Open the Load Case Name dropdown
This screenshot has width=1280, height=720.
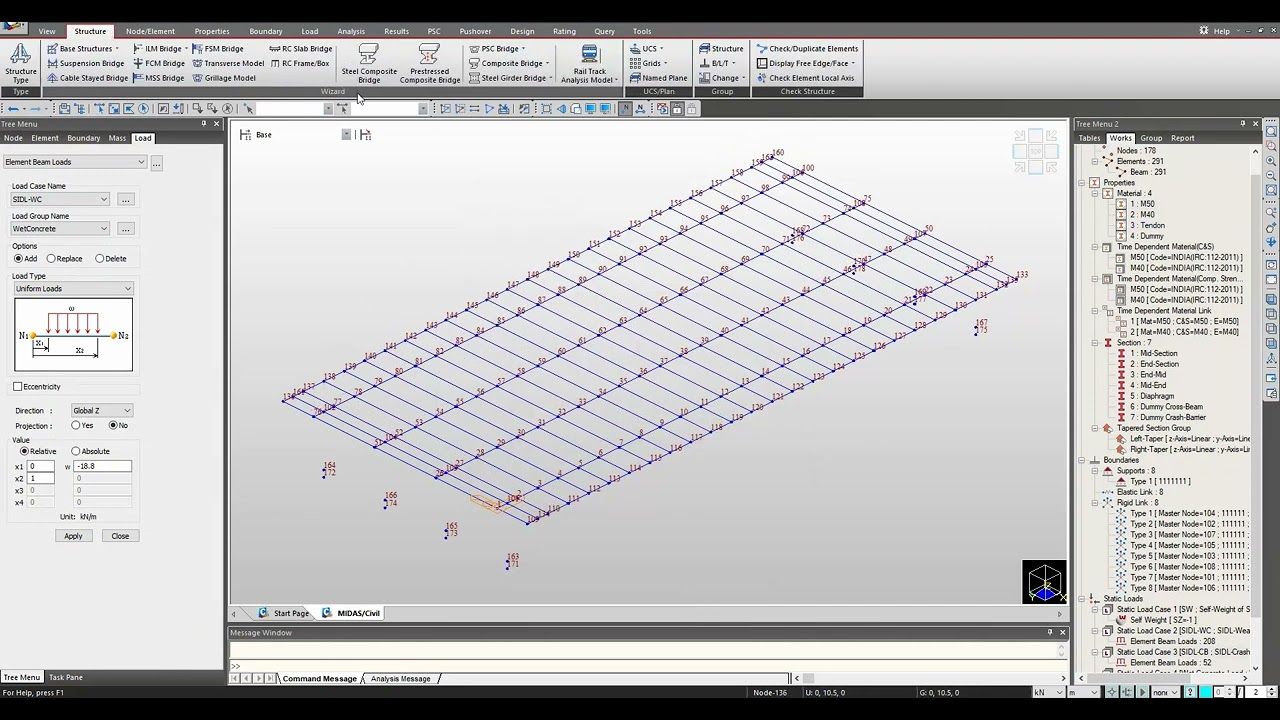coord(60,200)
